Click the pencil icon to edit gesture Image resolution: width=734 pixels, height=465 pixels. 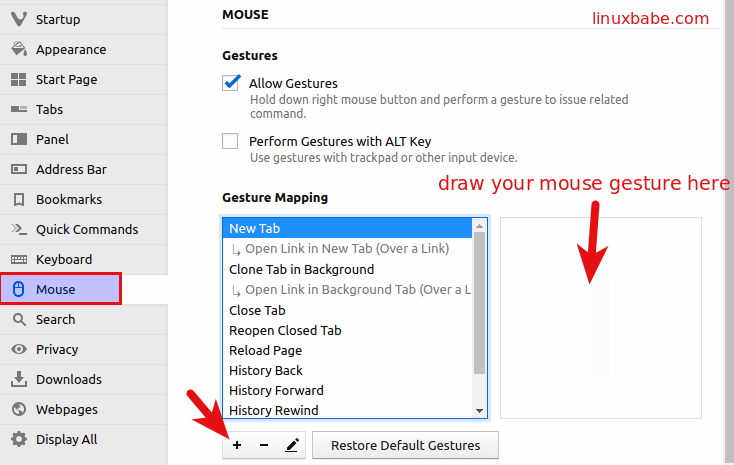click(291, 445)
